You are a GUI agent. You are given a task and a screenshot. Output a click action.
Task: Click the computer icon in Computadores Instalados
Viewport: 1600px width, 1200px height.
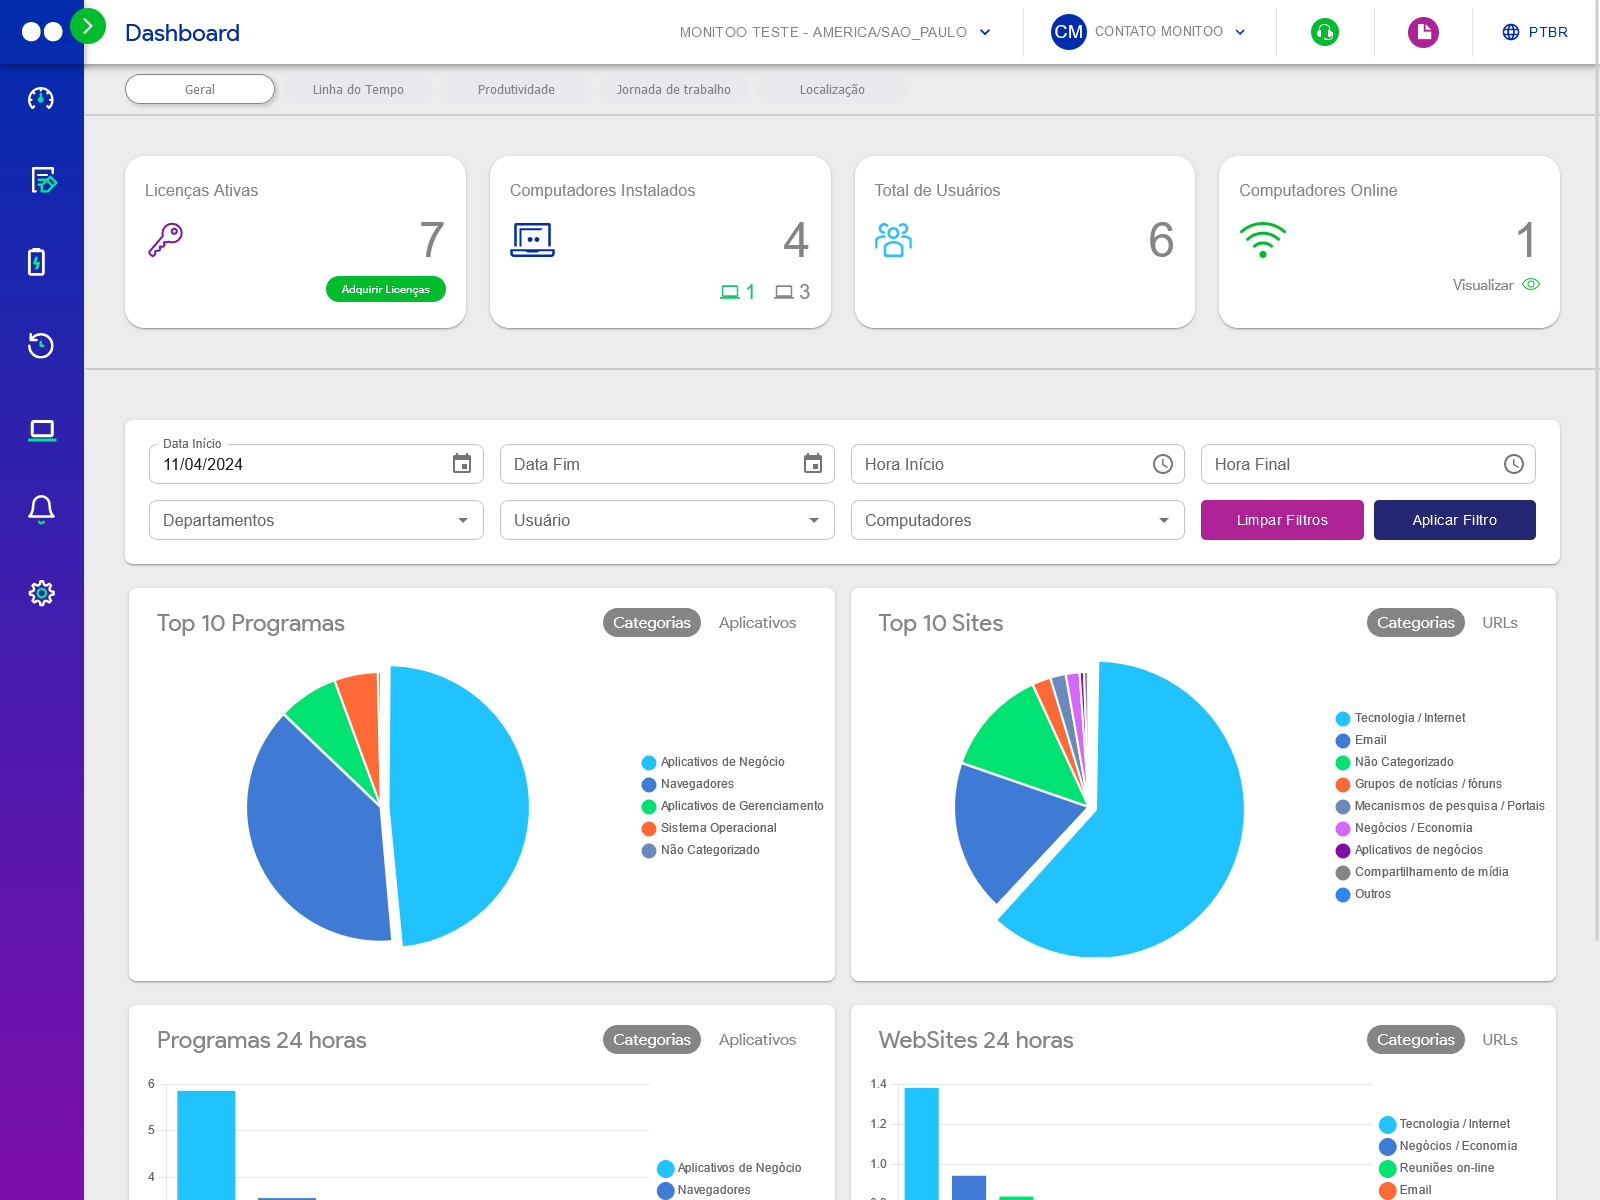tap(532, 240)
